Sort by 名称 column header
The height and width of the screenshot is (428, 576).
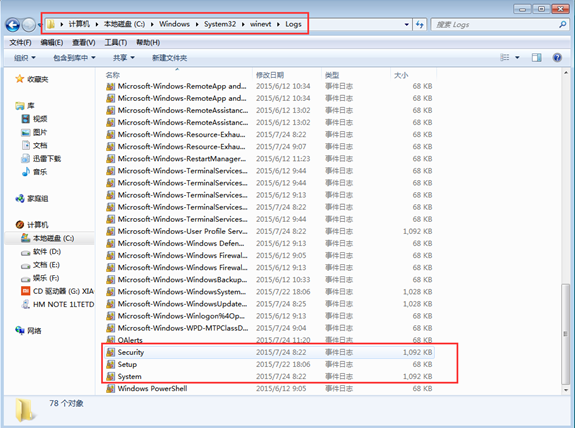pyautogui.click(x=113, y=75)
